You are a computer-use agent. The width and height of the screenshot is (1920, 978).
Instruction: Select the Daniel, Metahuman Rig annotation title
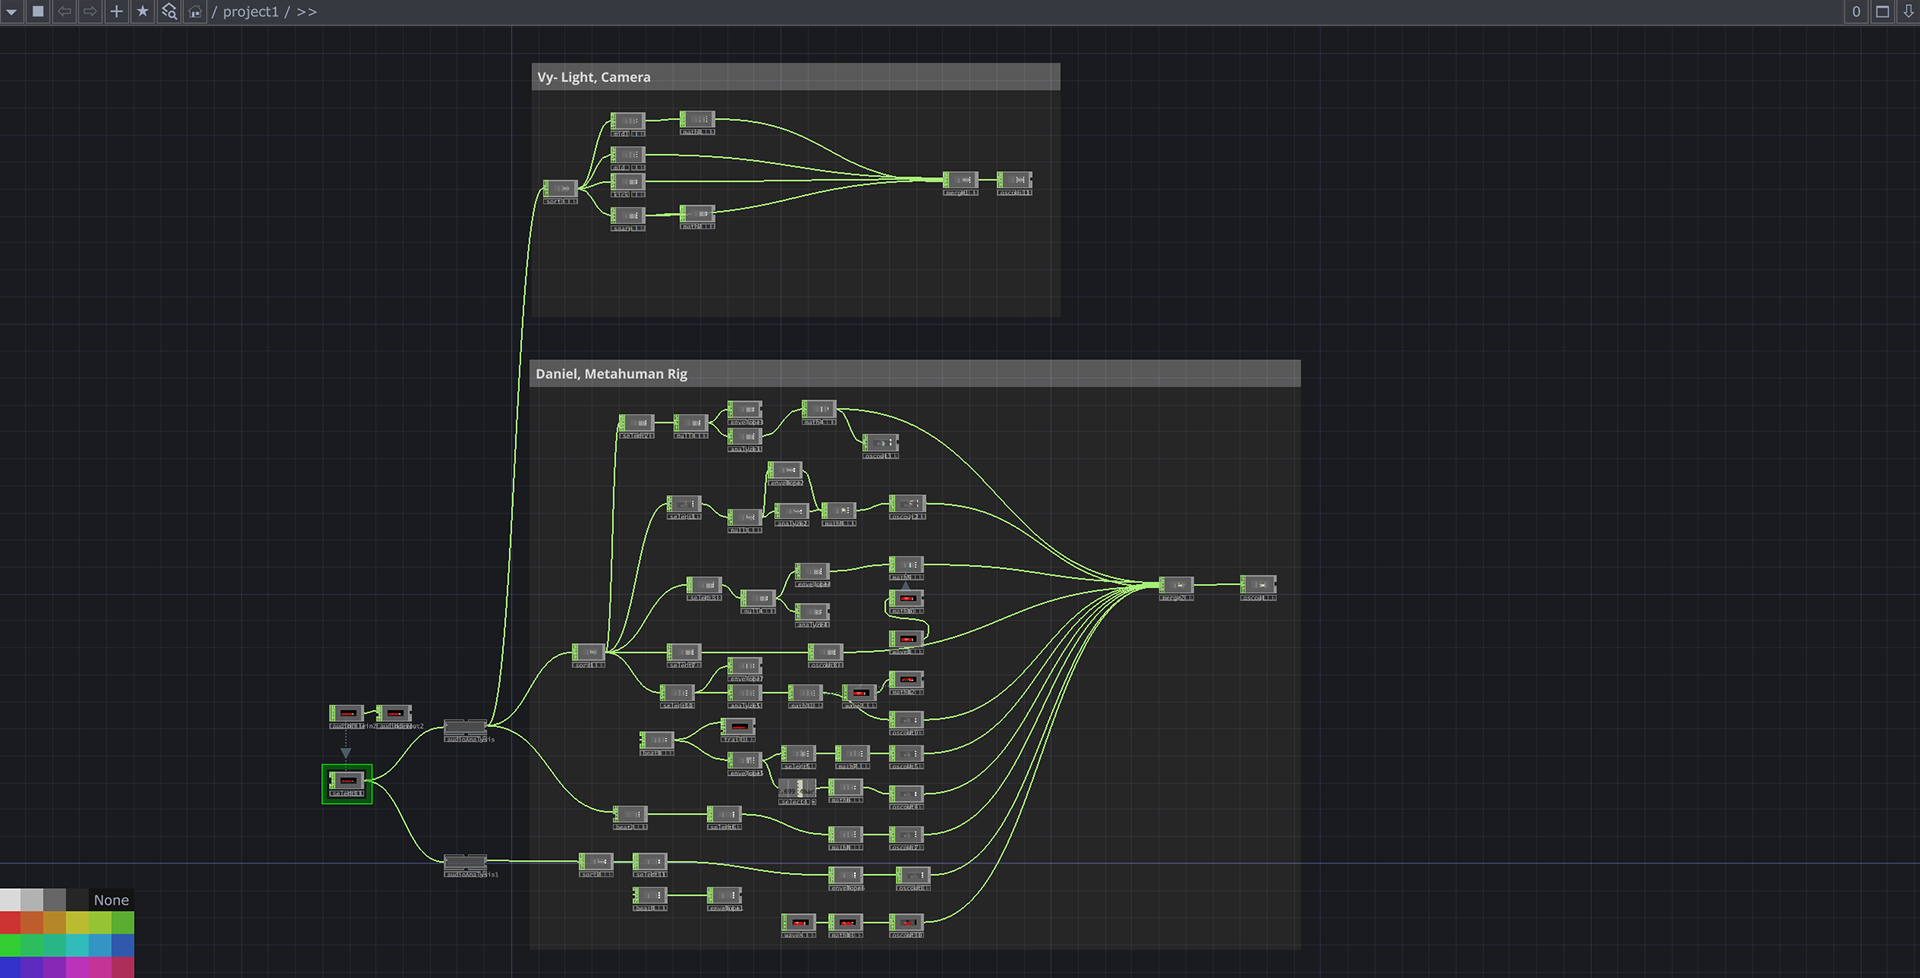tap(611, 374)
